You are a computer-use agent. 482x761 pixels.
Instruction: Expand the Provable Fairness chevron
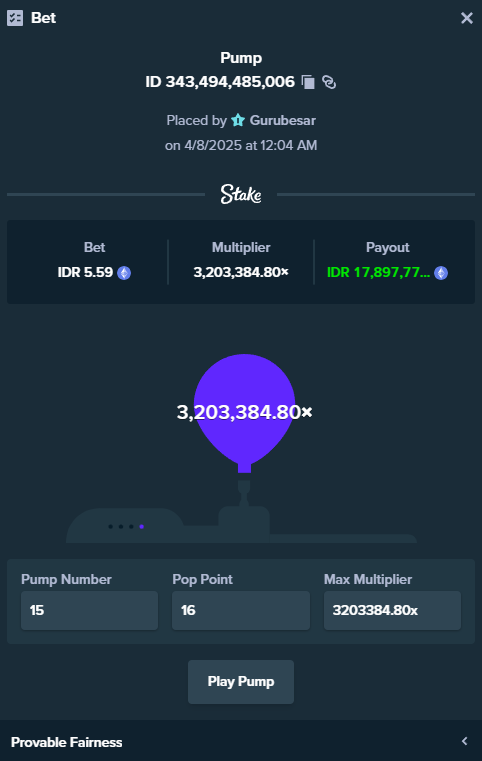point(465,741)
